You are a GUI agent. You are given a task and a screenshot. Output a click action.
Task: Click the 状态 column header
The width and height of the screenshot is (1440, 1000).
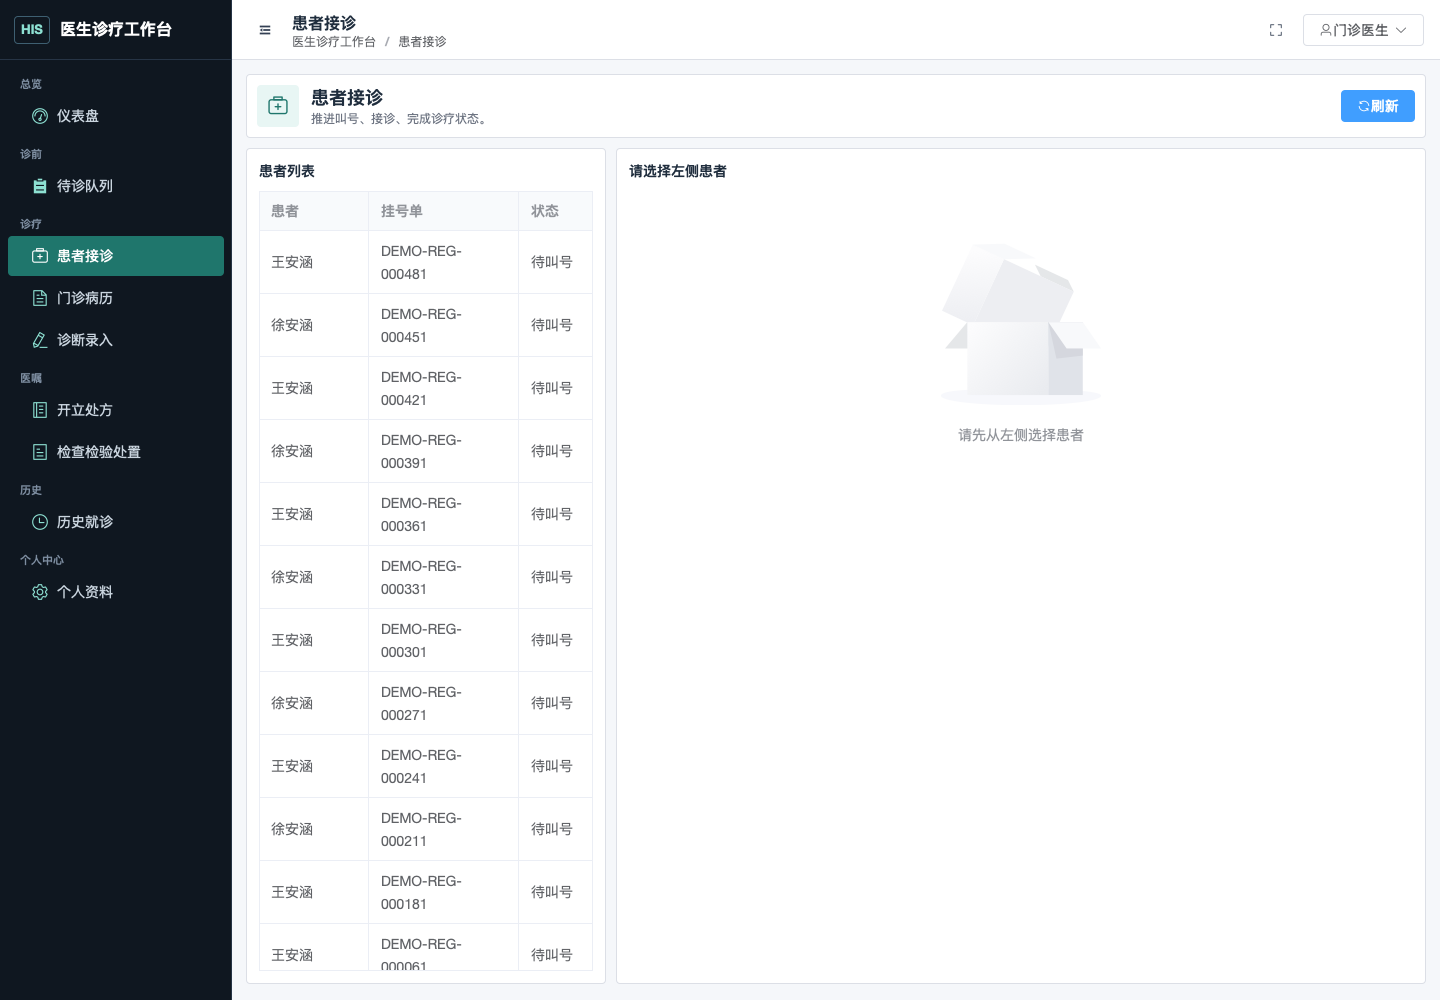(x=555, y=211)
